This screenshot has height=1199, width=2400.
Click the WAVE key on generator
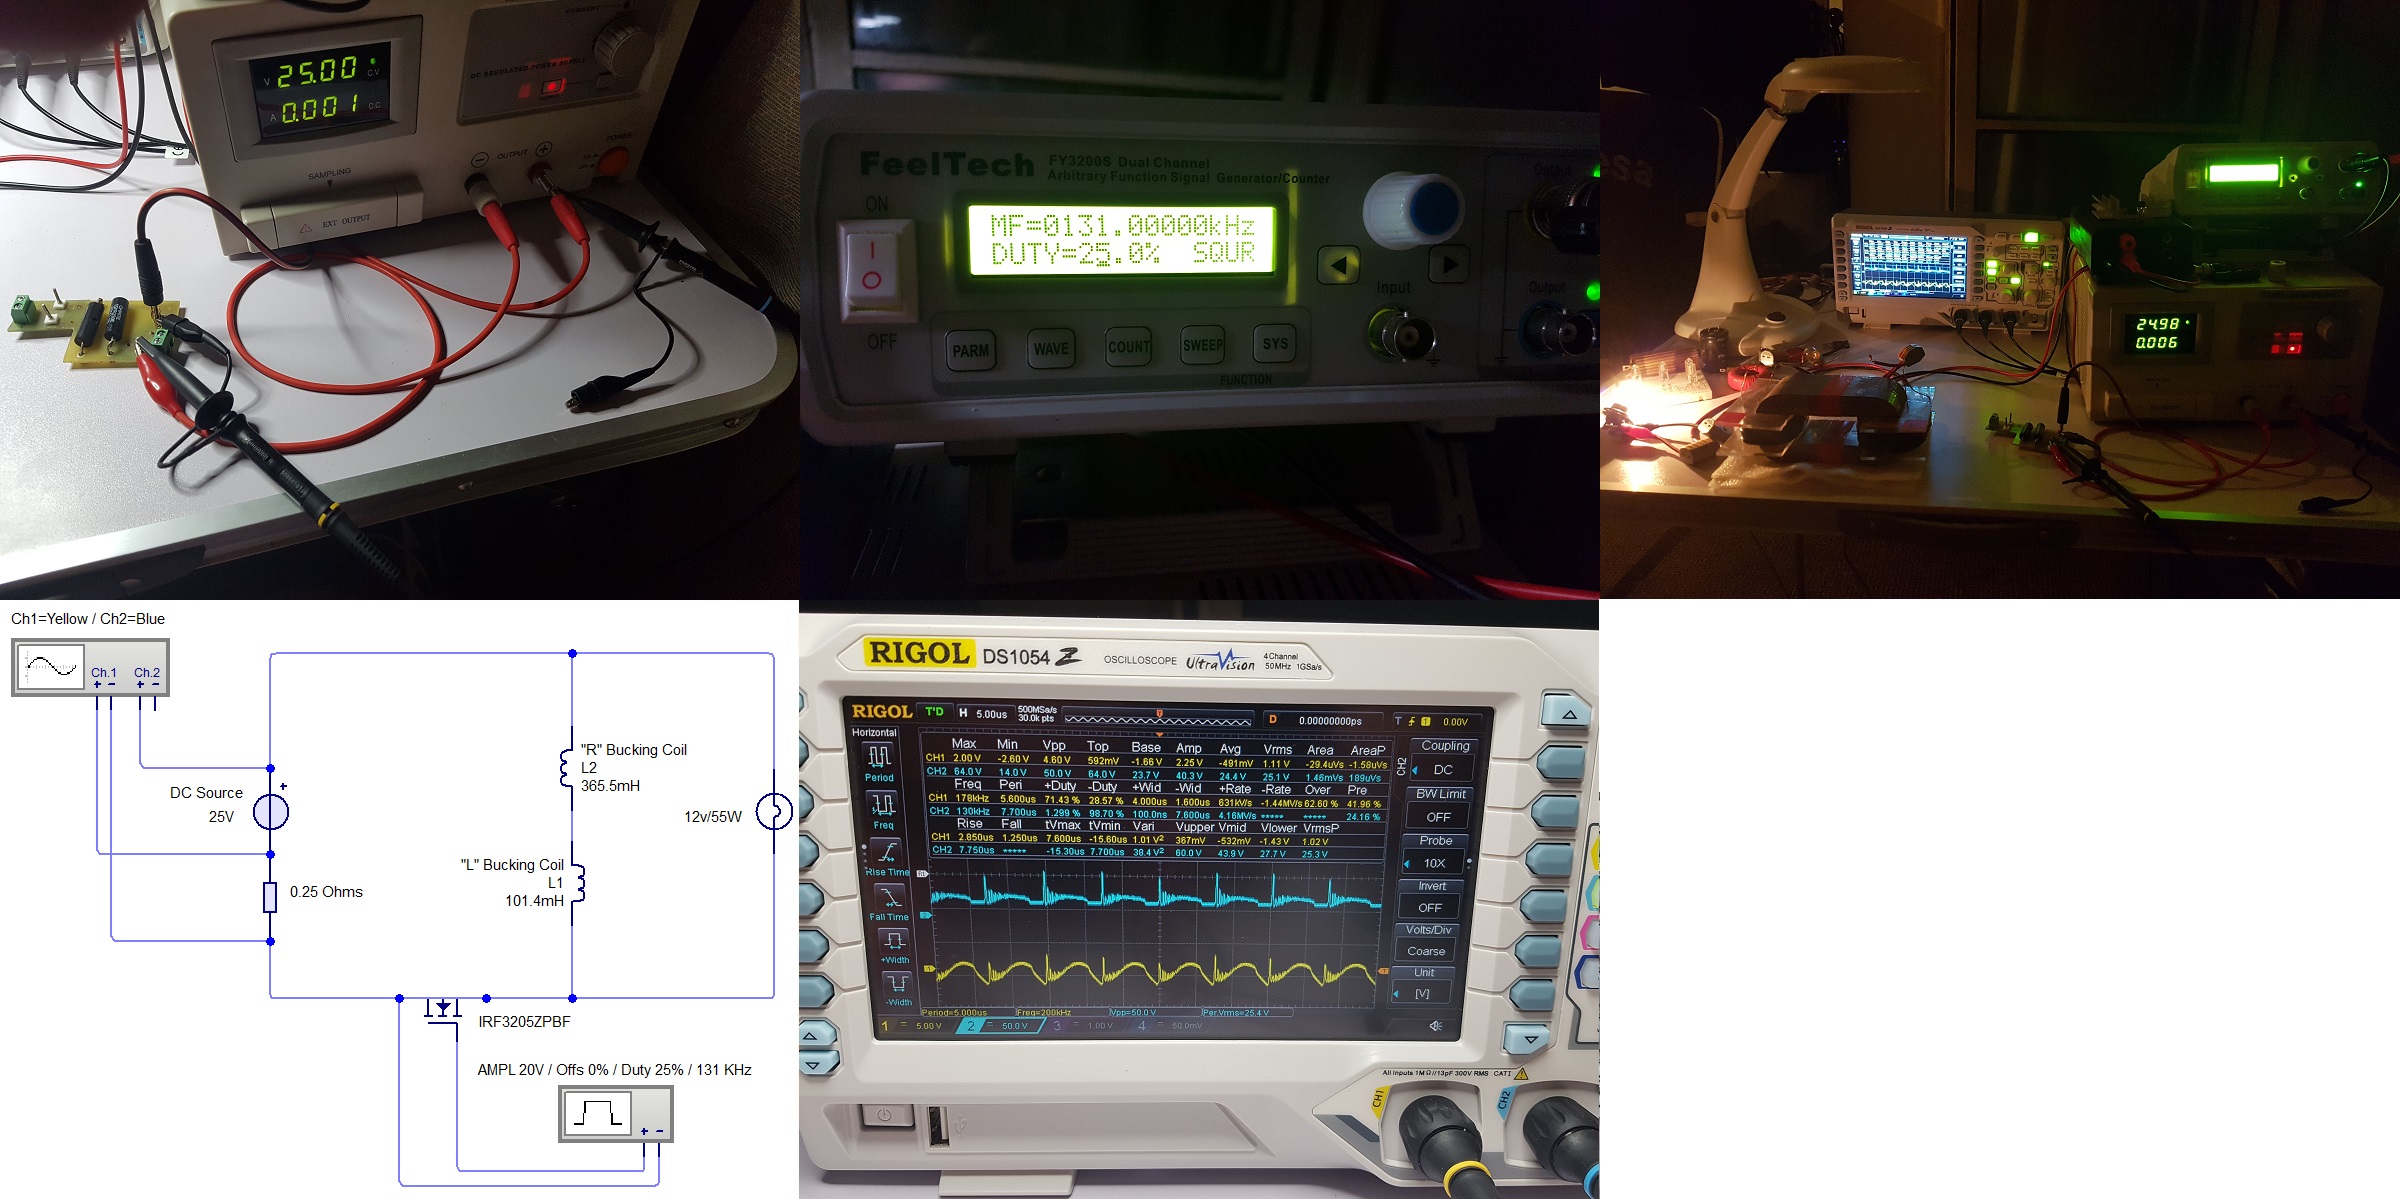(1050, 348)
